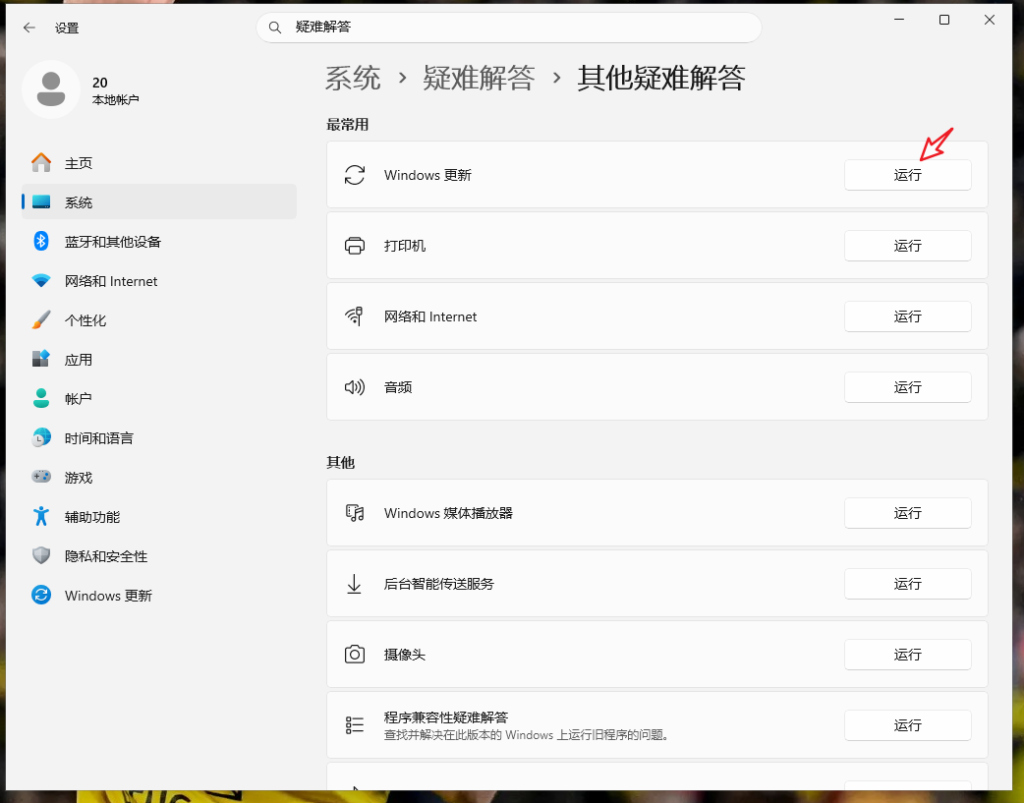Screen dimensions: 1024x803
Task: Click the Personalization paintbrush icon
Action: [41, 320]
